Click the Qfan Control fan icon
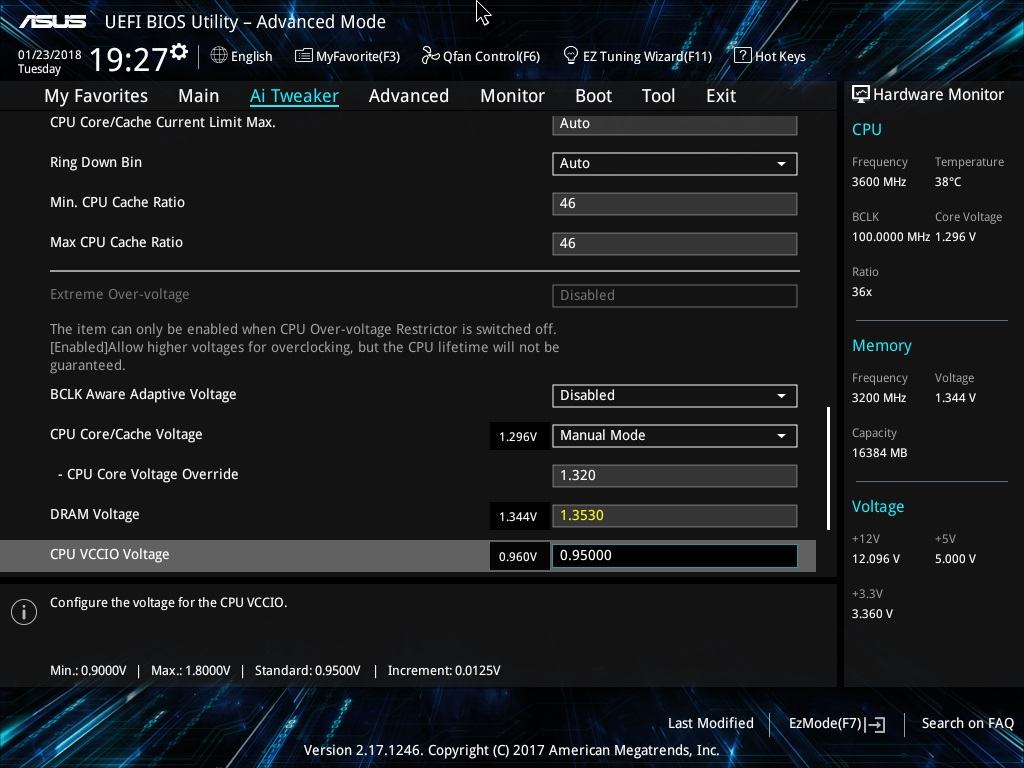The width and height of the screenshot is (1024, 768). click(x=430, y=56)
